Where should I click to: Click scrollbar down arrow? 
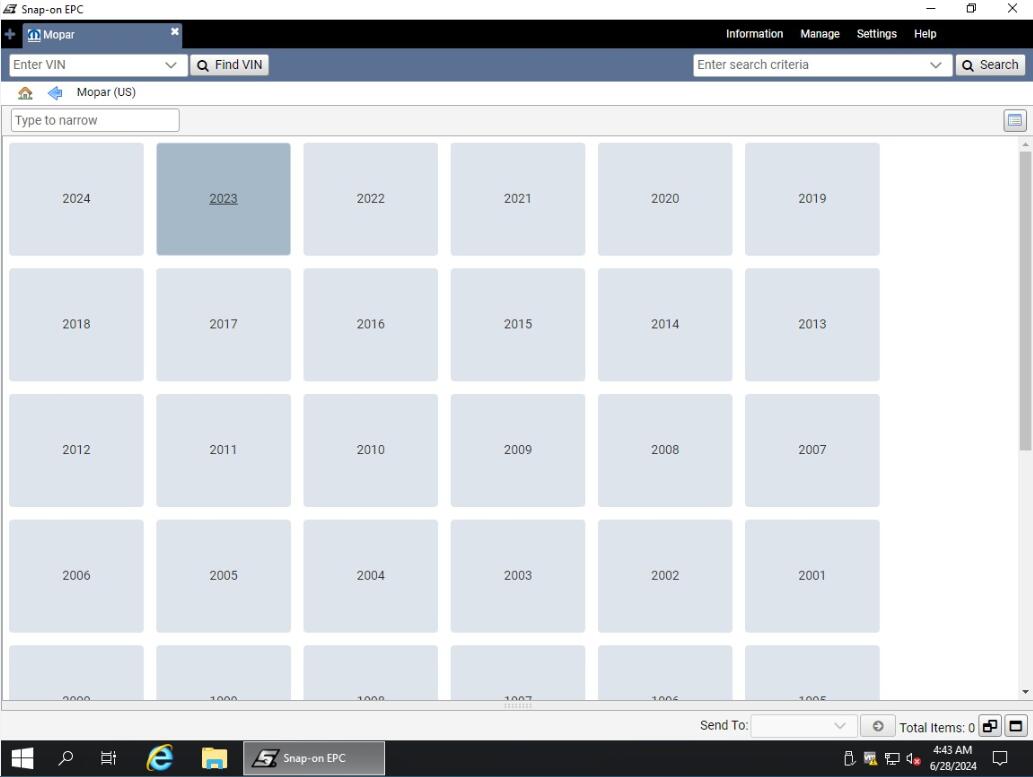pos(1025,692)
